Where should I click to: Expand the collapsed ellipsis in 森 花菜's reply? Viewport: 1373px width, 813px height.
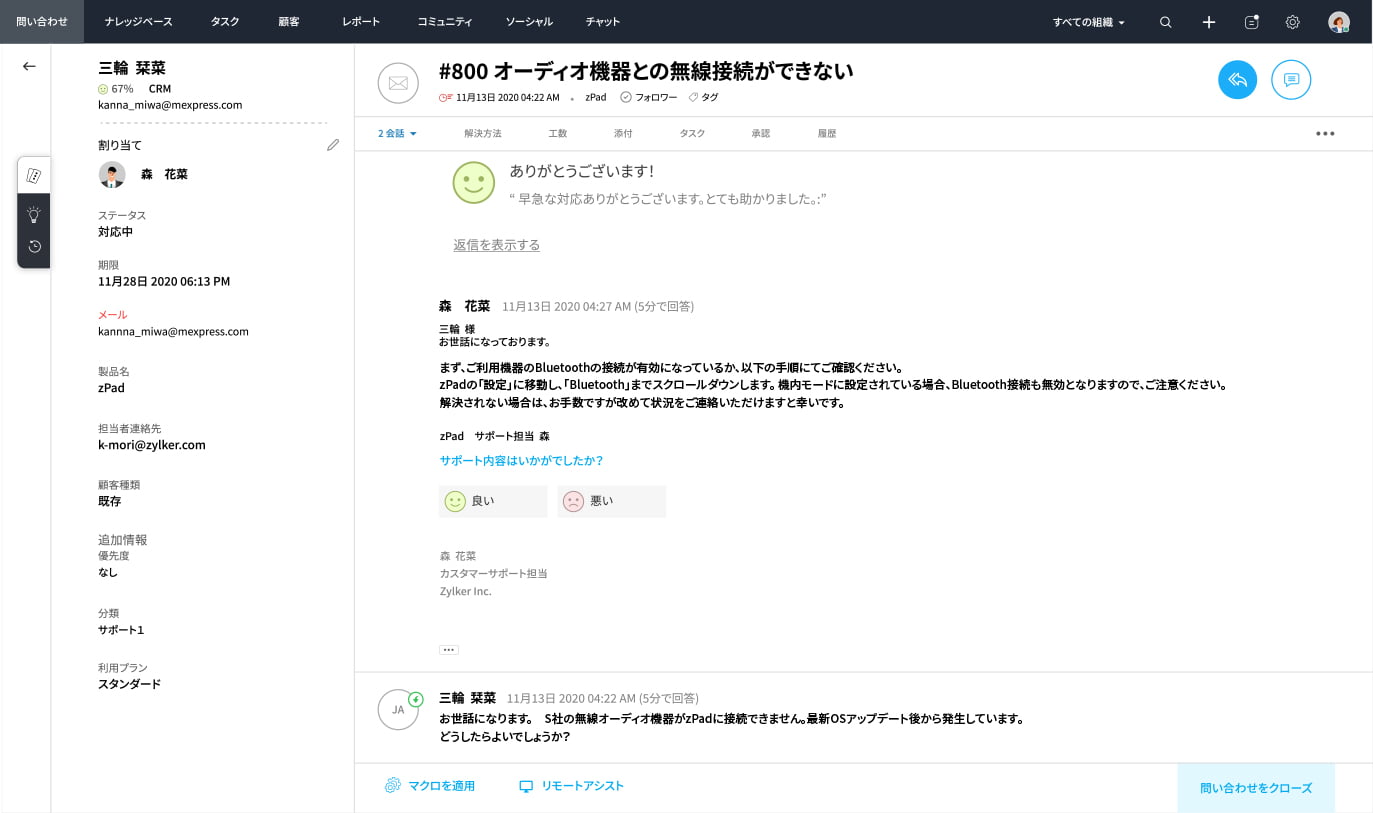click(449, 650)
